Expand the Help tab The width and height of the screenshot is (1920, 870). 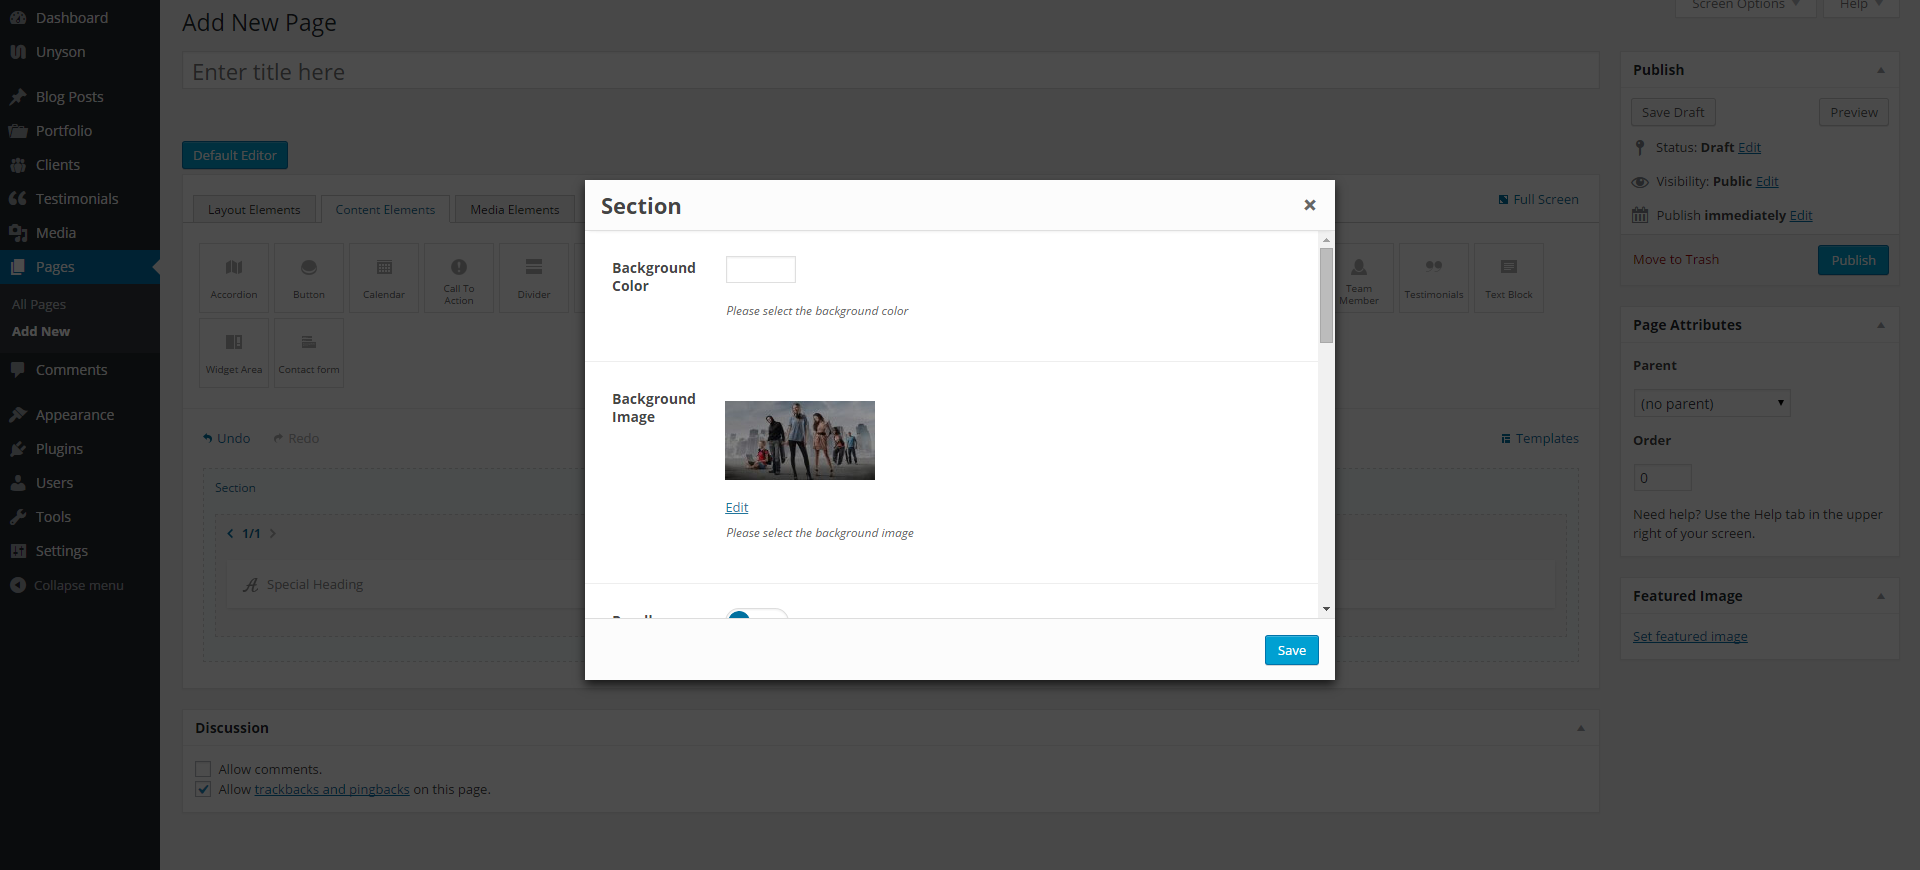coord(1861,6)
